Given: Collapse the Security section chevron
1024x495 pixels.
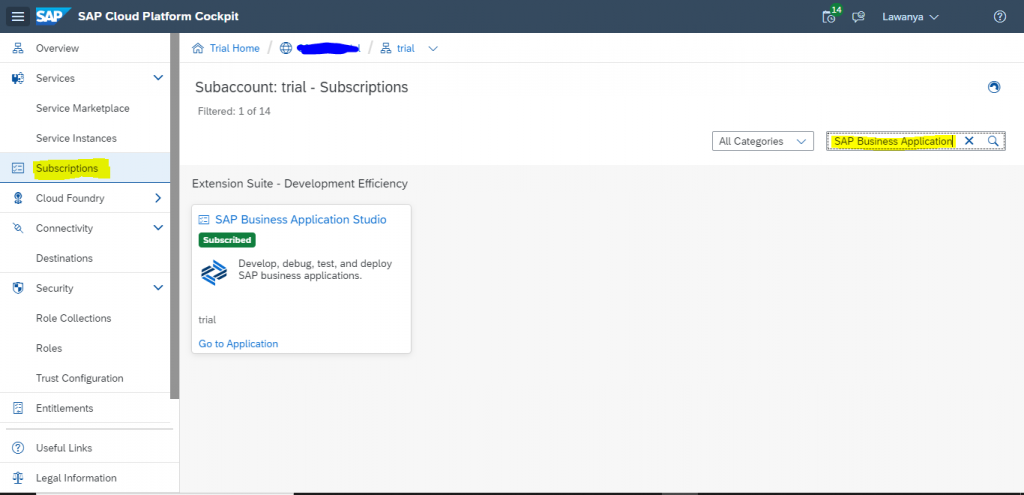Looking at the screenshot, I should [157, 288].
